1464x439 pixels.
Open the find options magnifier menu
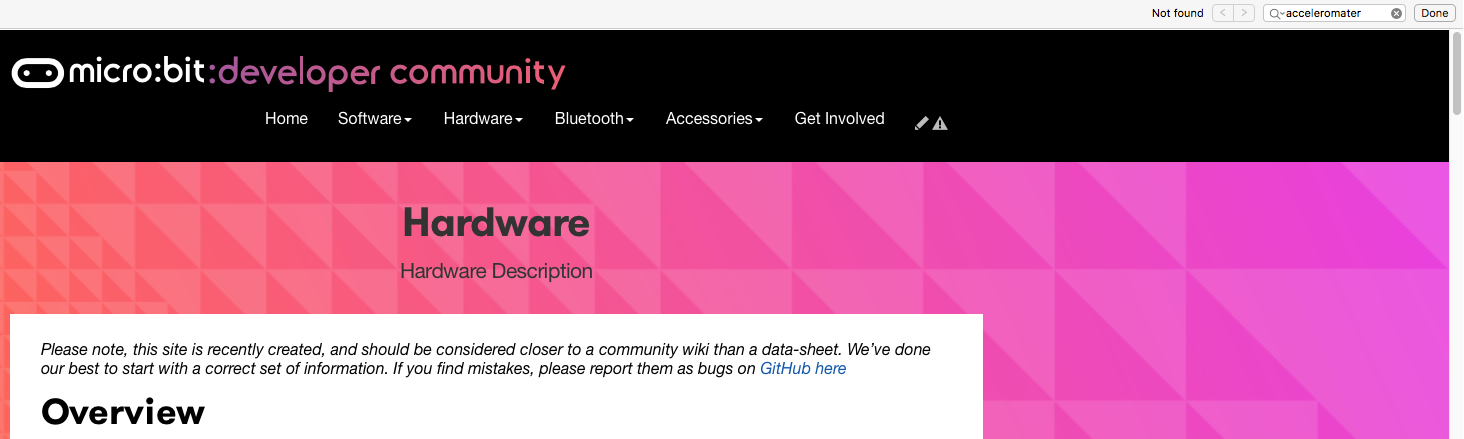pyautogui.click(x=1277, y=13)
